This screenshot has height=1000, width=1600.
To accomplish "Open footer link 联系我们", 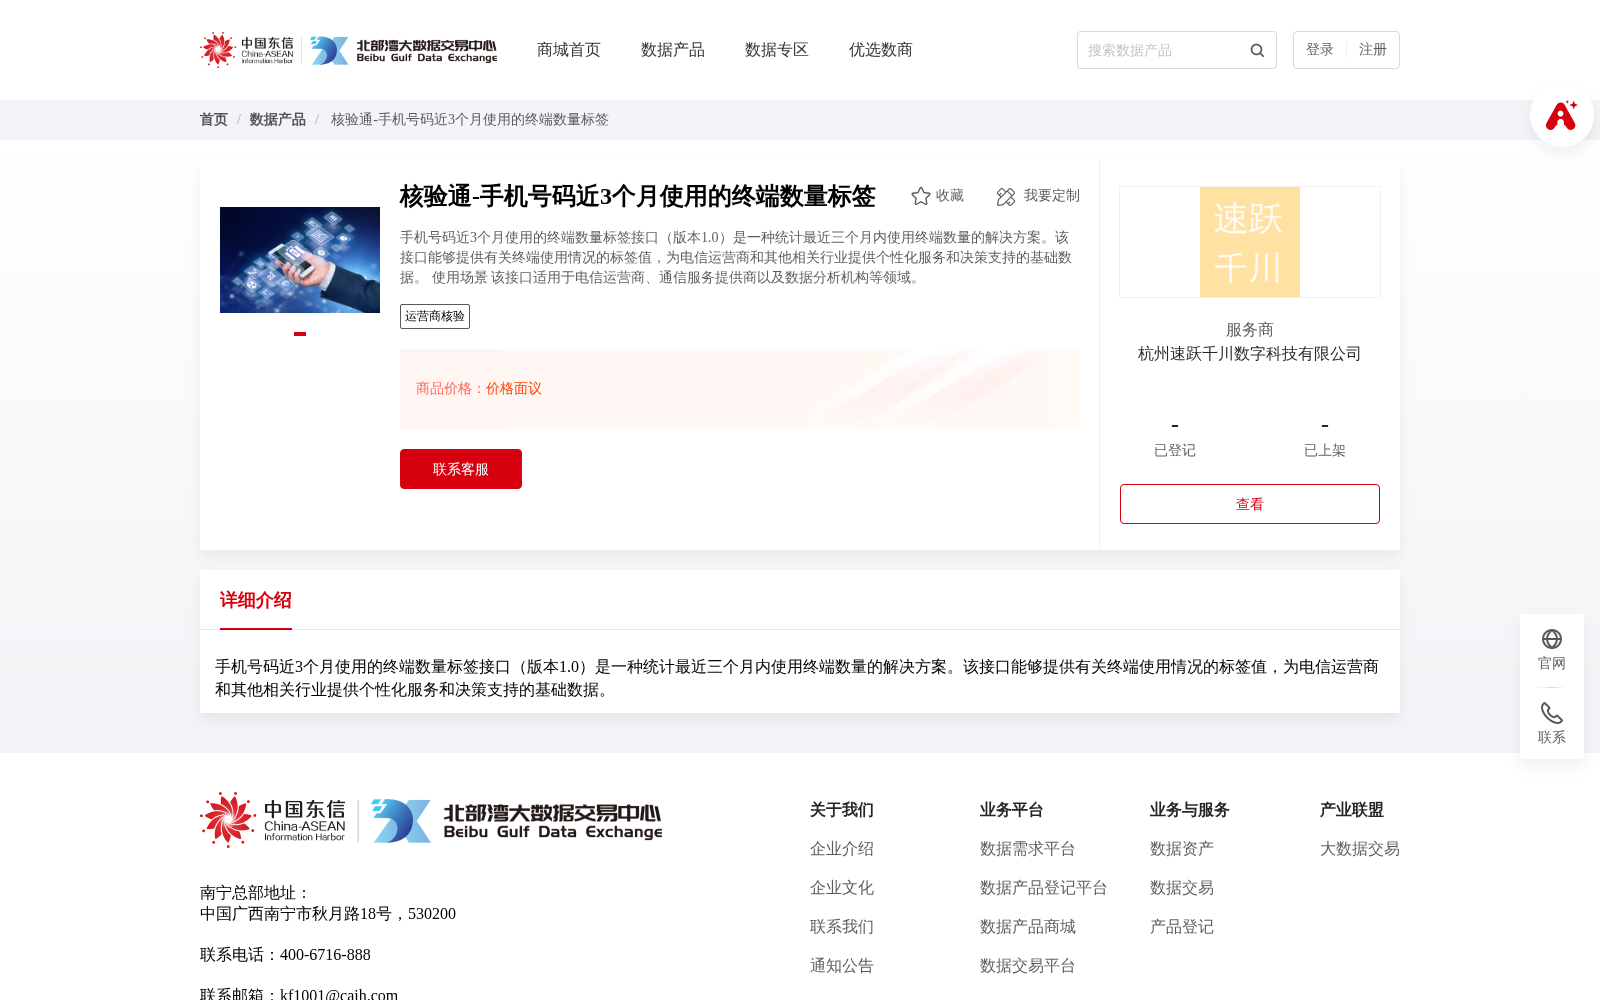I will 842,927.
